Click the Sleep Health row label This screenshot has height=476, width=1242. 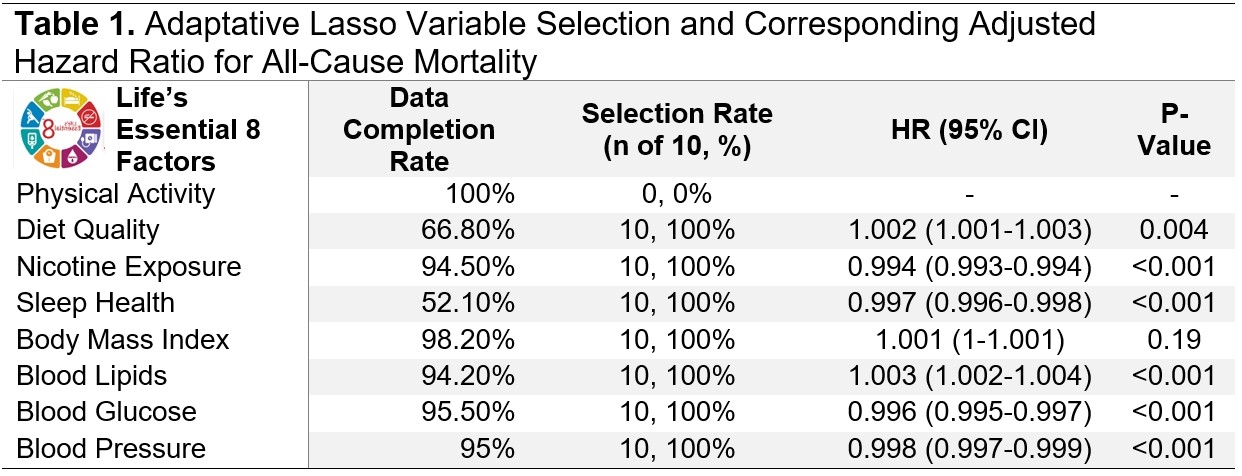(x=95, y=303)
